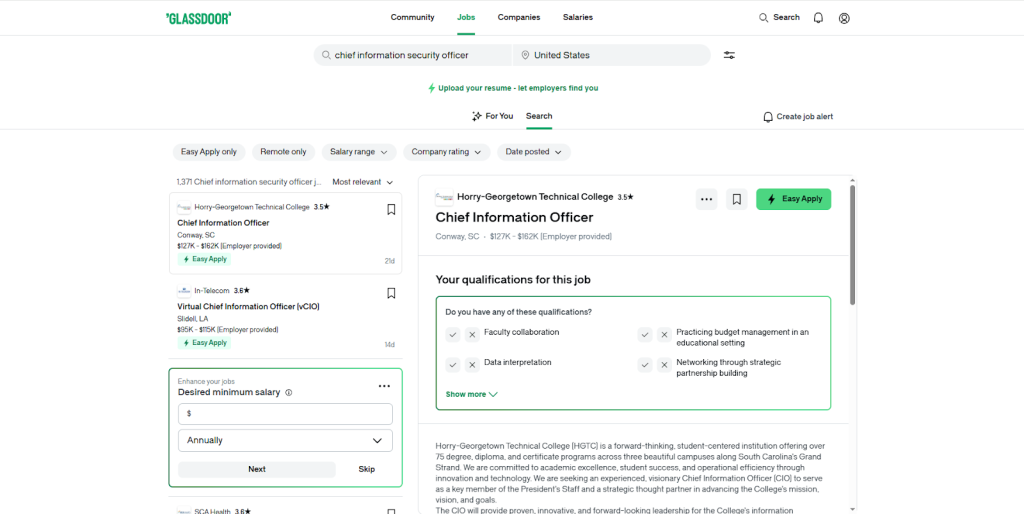The height and width of the screenshot is (514, 1024).
Task: Select the Search tab
Action: point(539,116)
